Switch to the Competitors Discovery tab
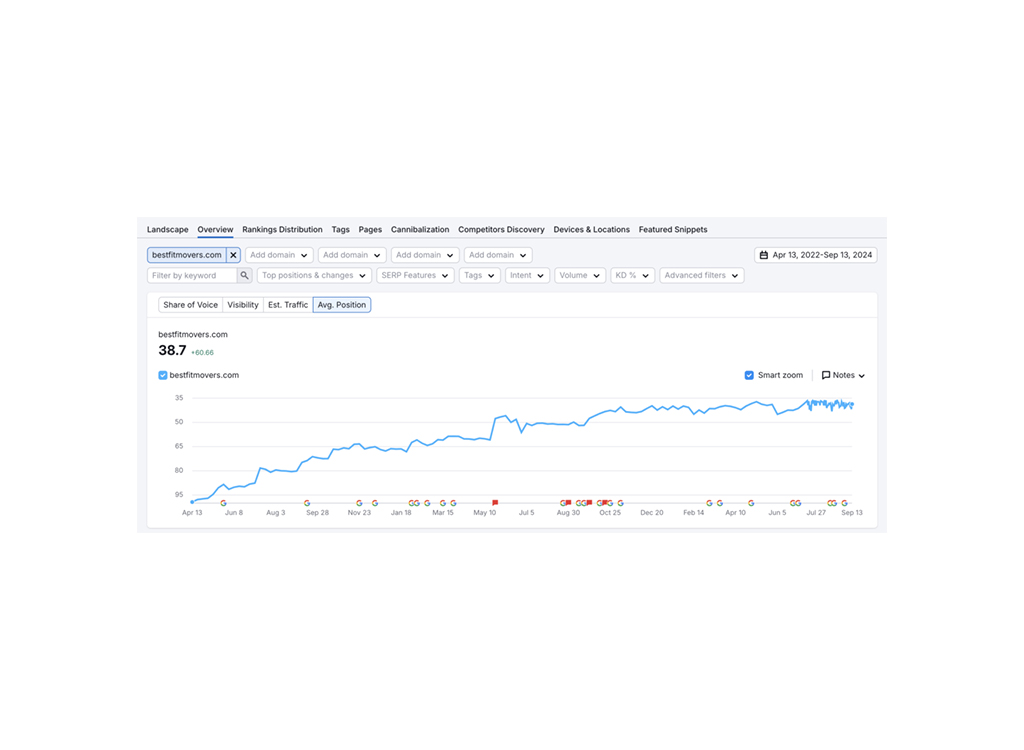This screenshot has height=750, width=1024. pos(501,229)
